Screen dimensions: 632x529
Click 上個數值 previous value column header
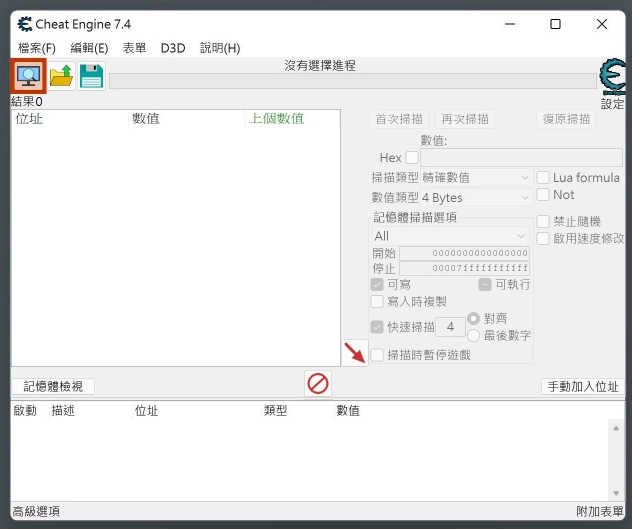pos(293,119)
